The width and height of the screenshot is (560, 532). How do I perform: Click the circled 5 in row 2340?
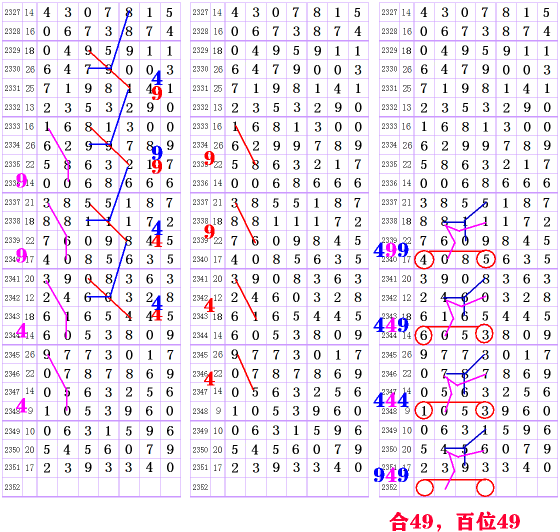(486, 259)
